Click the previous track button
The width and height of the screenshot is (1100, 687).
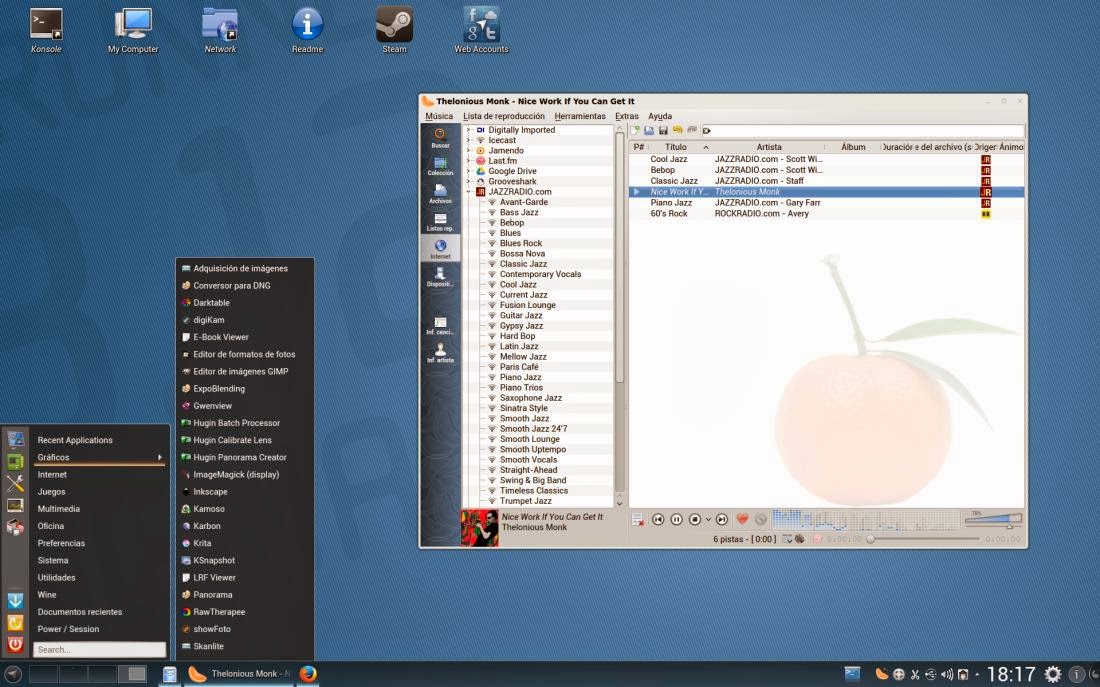tap(657, 520)
